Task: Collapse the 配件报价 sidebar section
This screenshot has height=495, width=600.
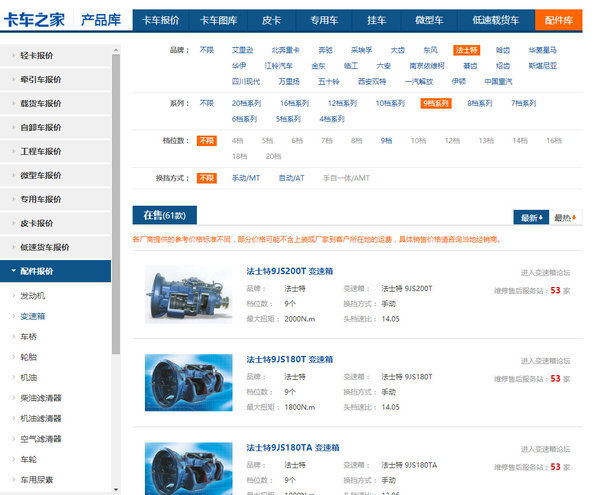Action: pyautogui.click(x=55, y=271)
